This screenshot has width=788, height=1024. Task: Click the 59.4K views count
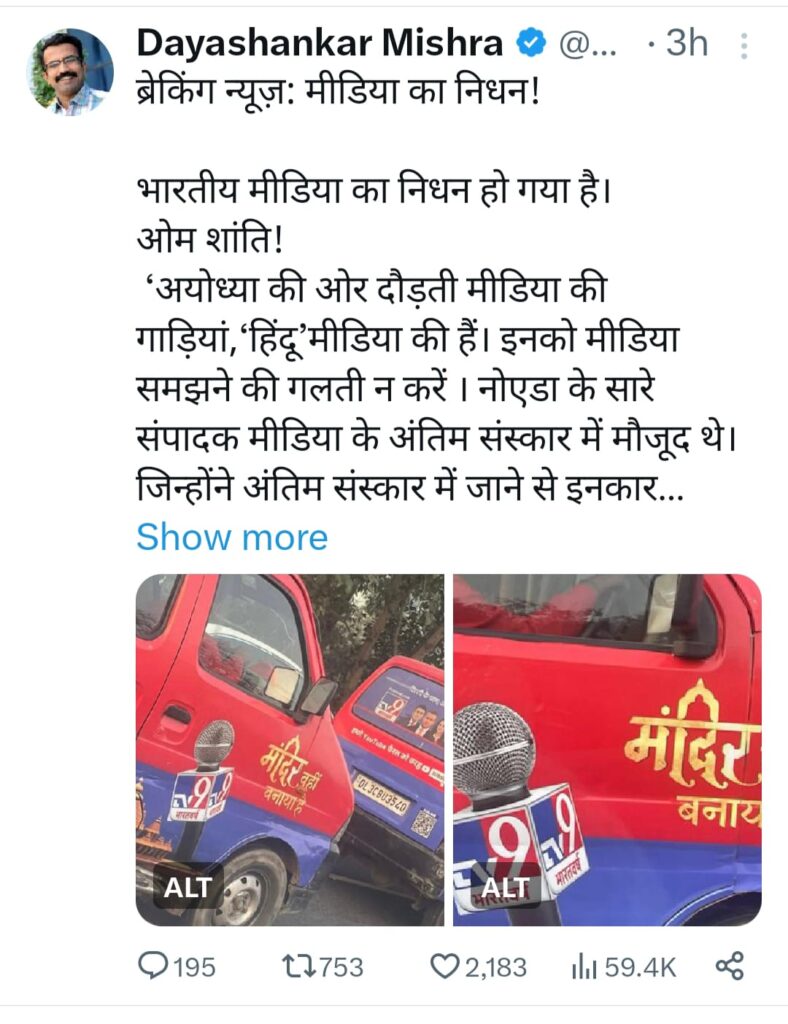[x=640, y=967]
